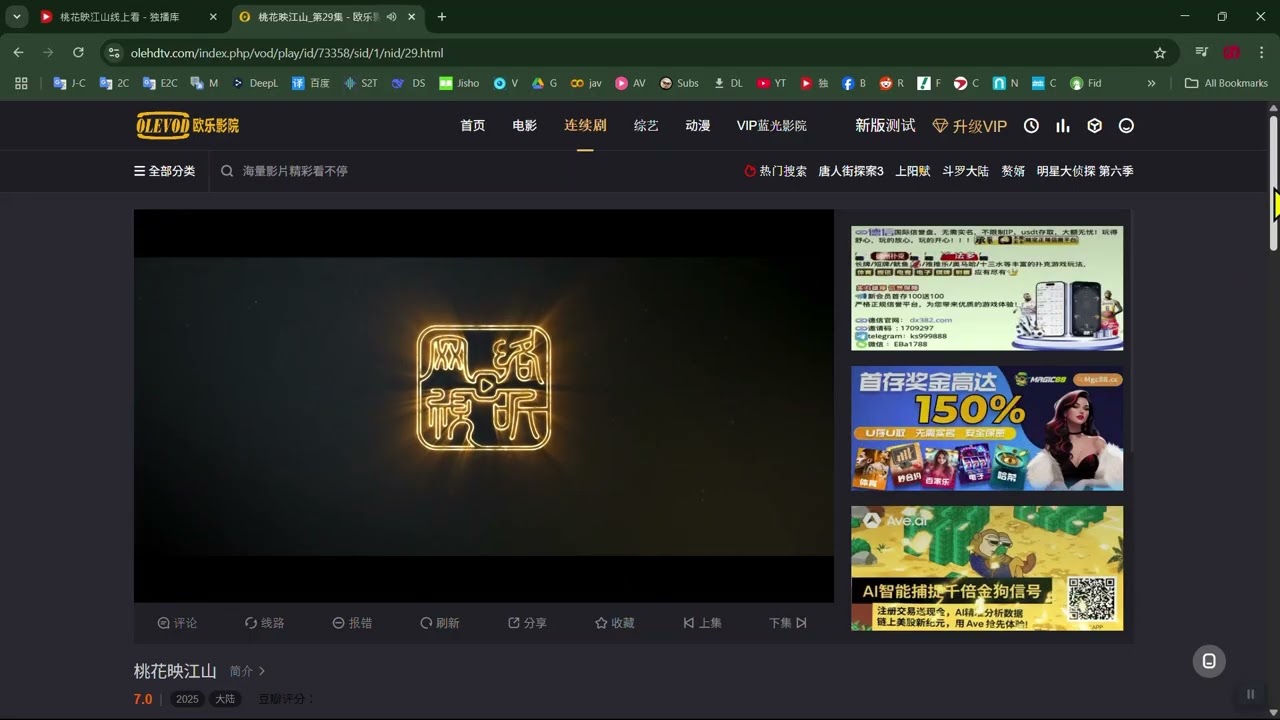The image size is (1280, 720).
Task: Open the 评论 comments button
Action: pos(177,623)
